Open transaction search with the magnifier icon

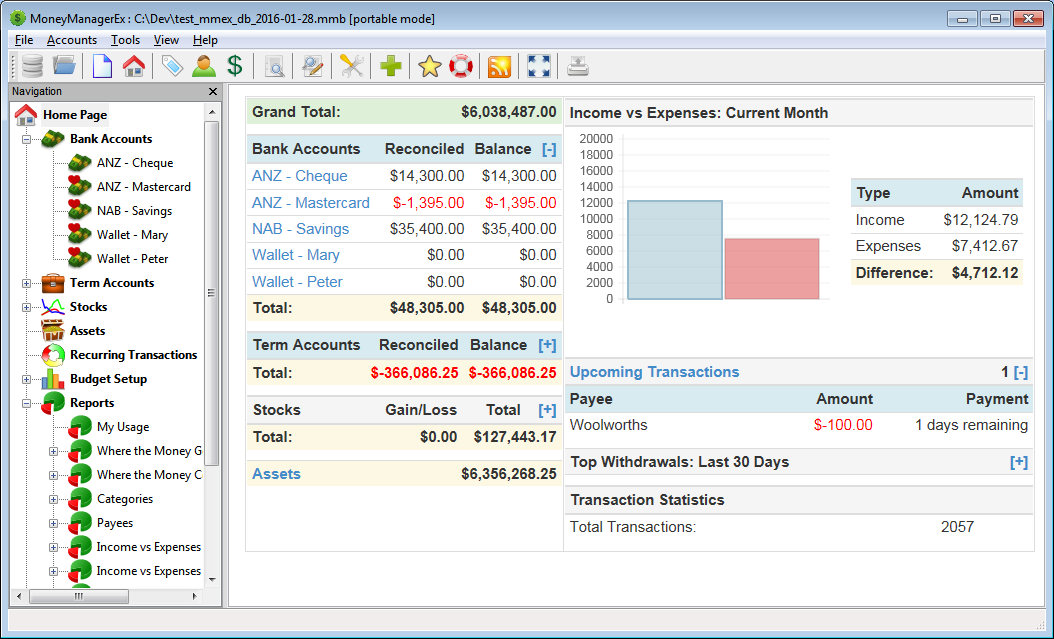pos(274,66)
